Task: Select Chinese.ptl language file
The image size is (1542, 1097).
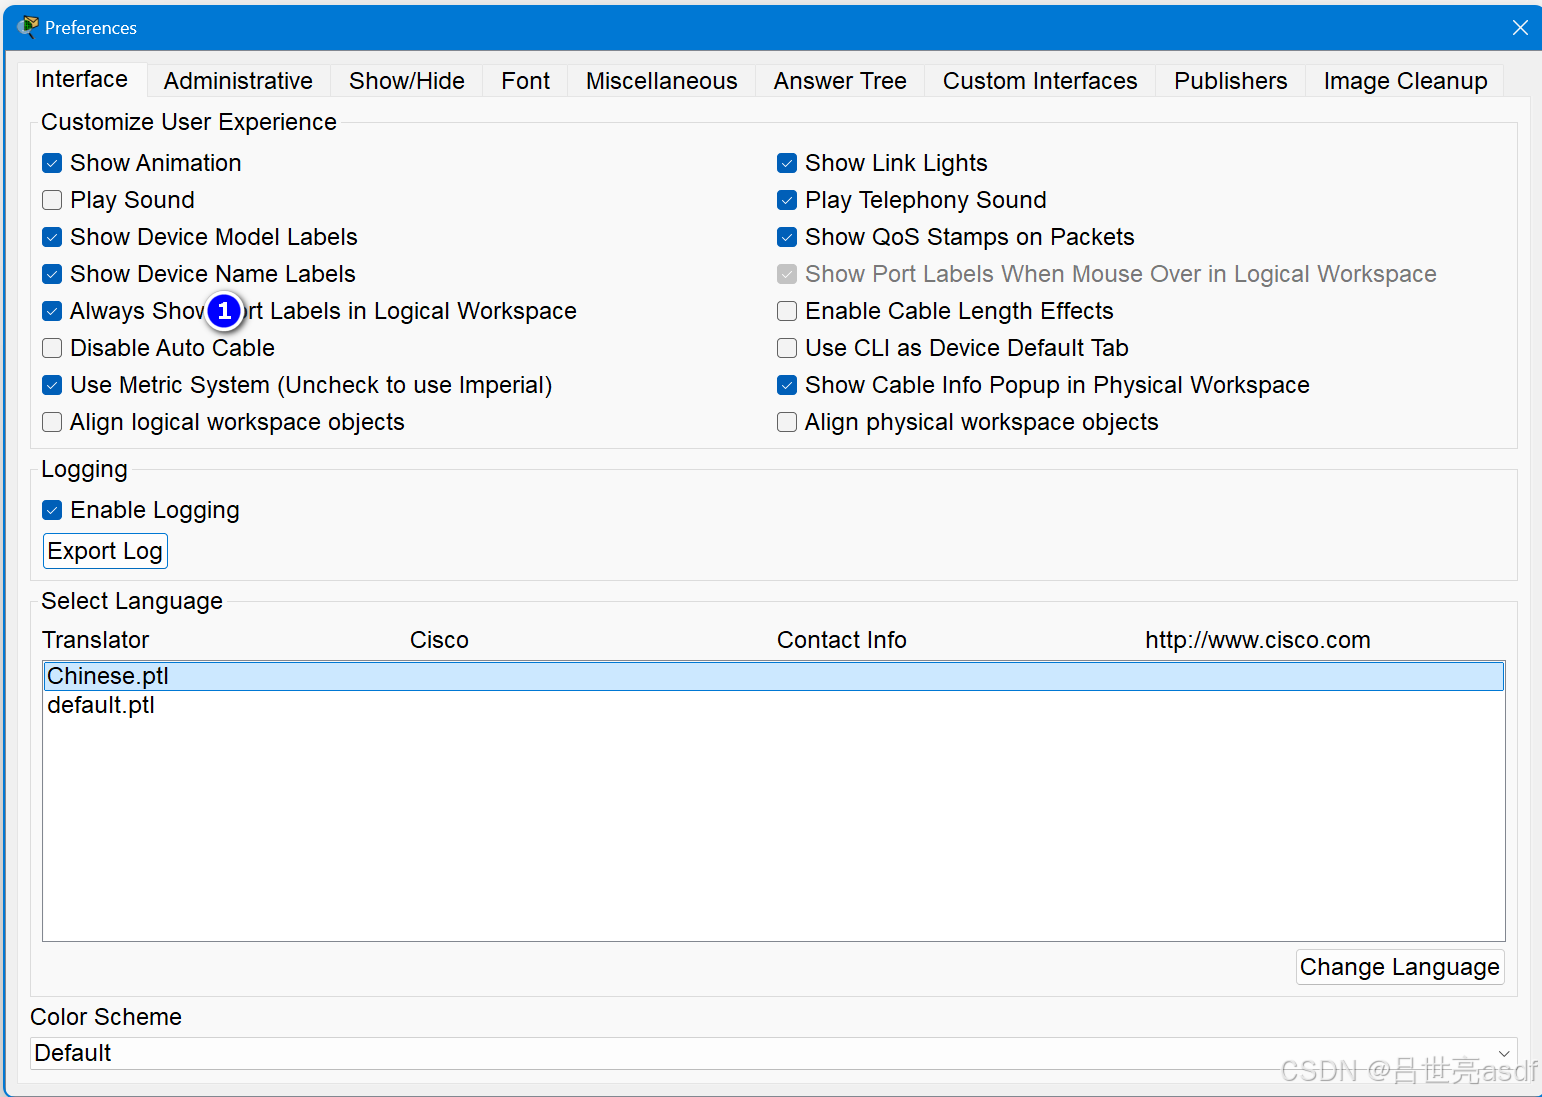Action: pyautogui.click(x=774, y=676)
